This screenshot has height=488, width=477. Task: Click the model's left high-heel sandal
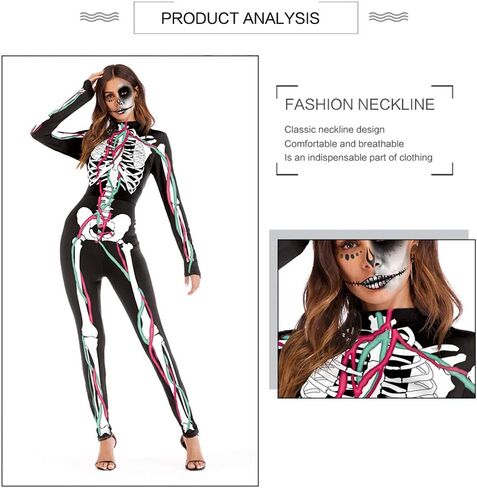point(193,454)
